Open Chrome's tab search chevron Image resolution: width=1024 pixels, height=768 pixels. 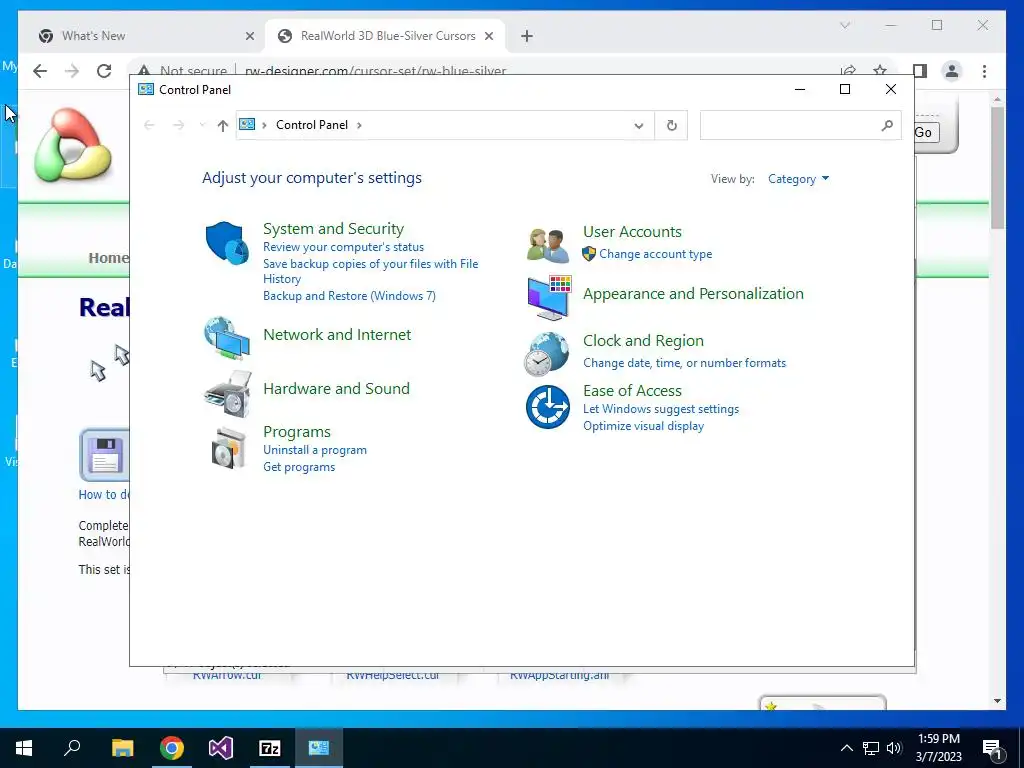pos(844,25)
